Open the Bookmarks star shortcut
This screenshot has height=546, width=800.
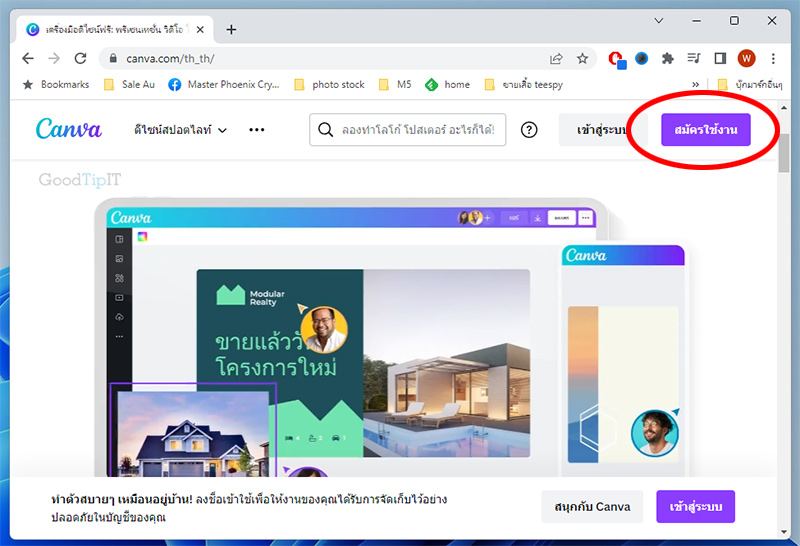pyautogui.click(x=56, y=85)
